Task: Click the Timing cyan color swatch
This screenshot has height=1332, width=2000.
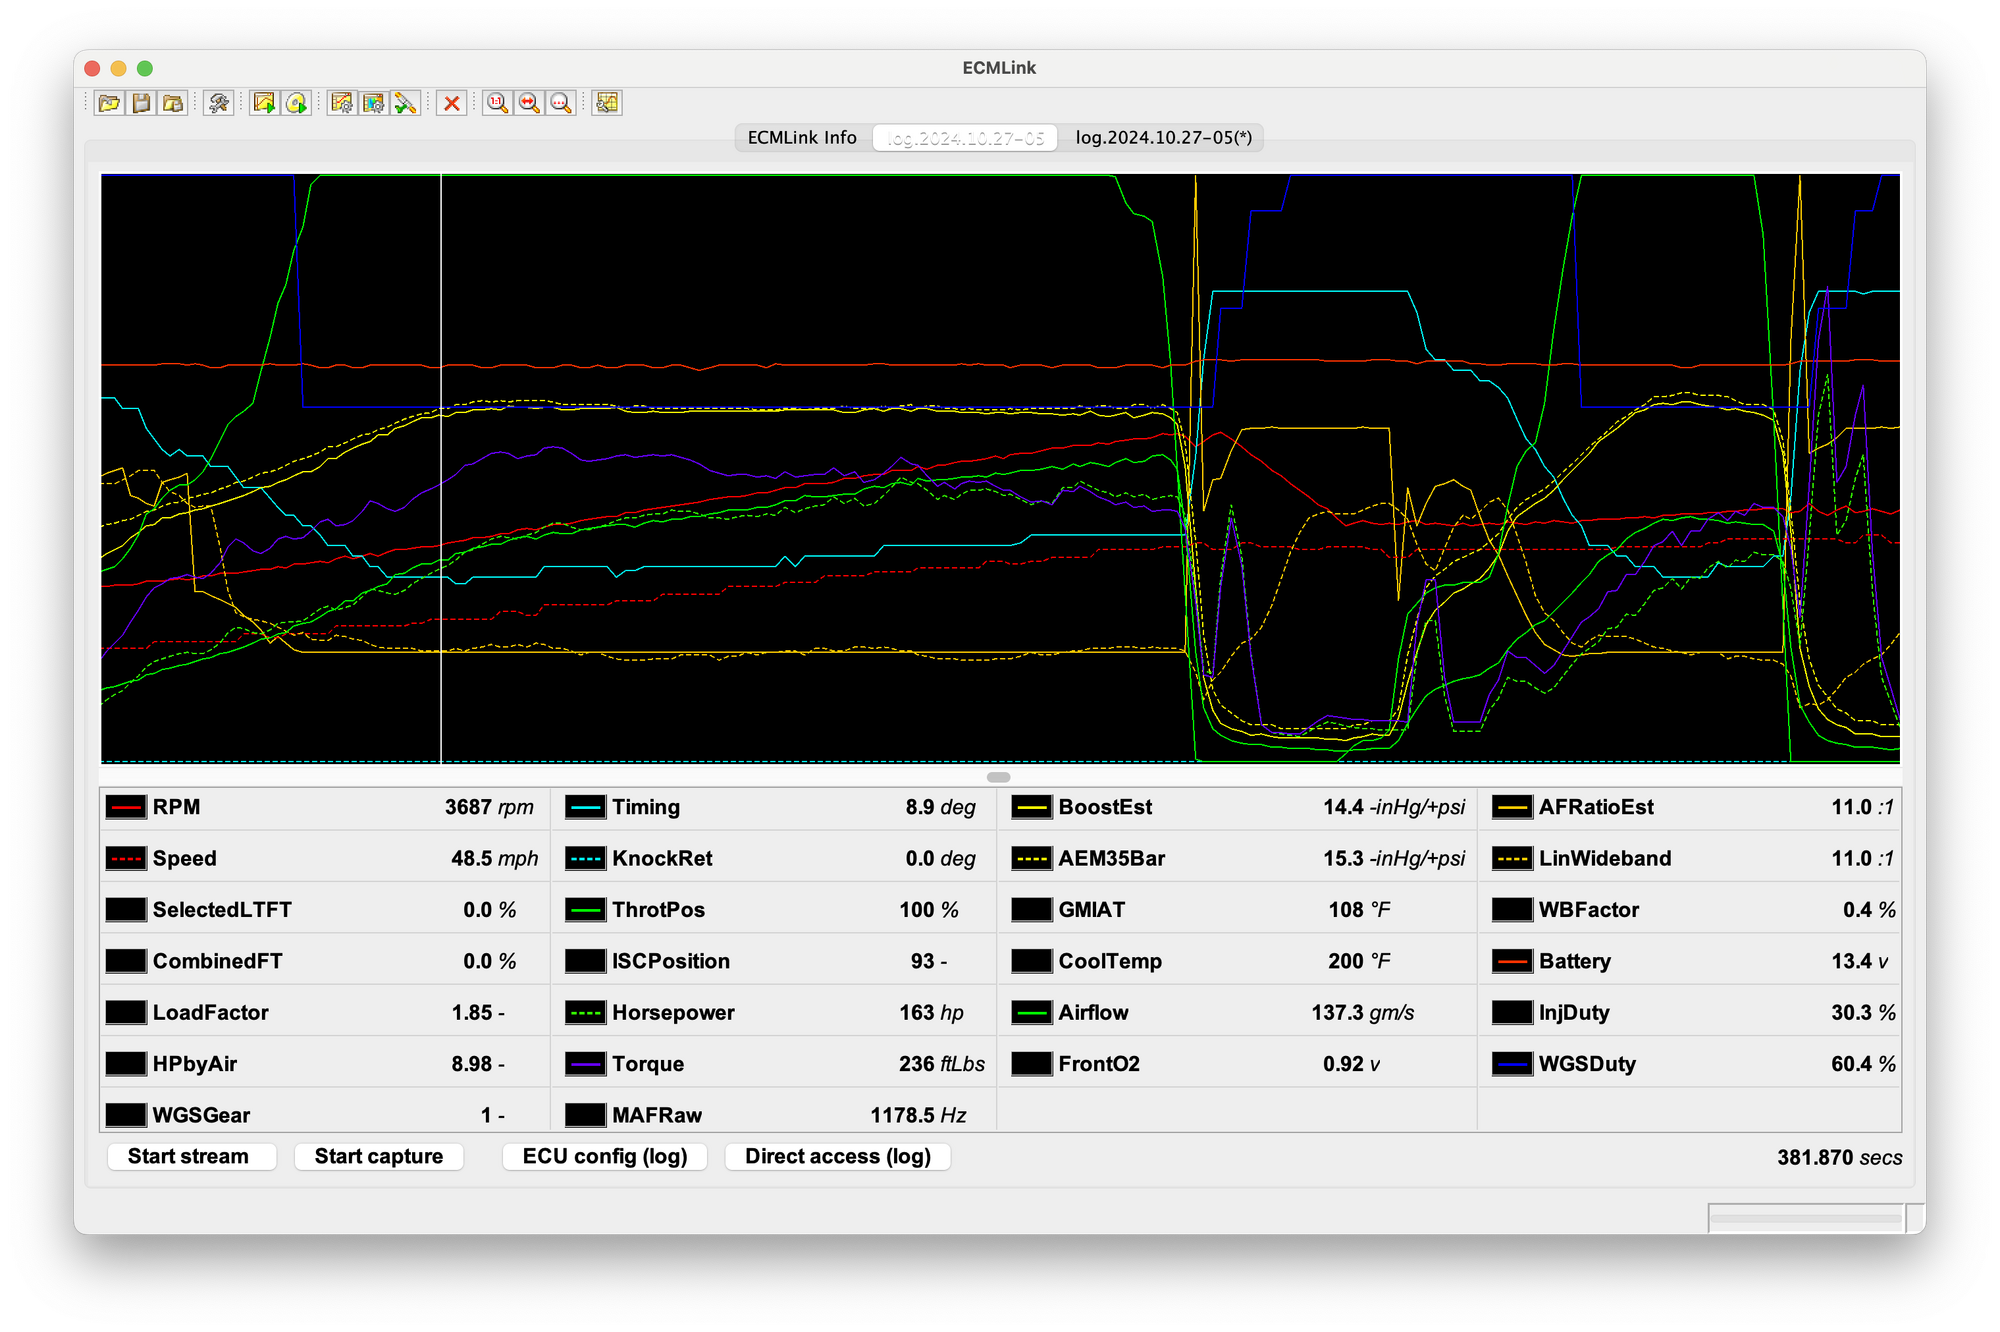Action: tap(585, 807)
